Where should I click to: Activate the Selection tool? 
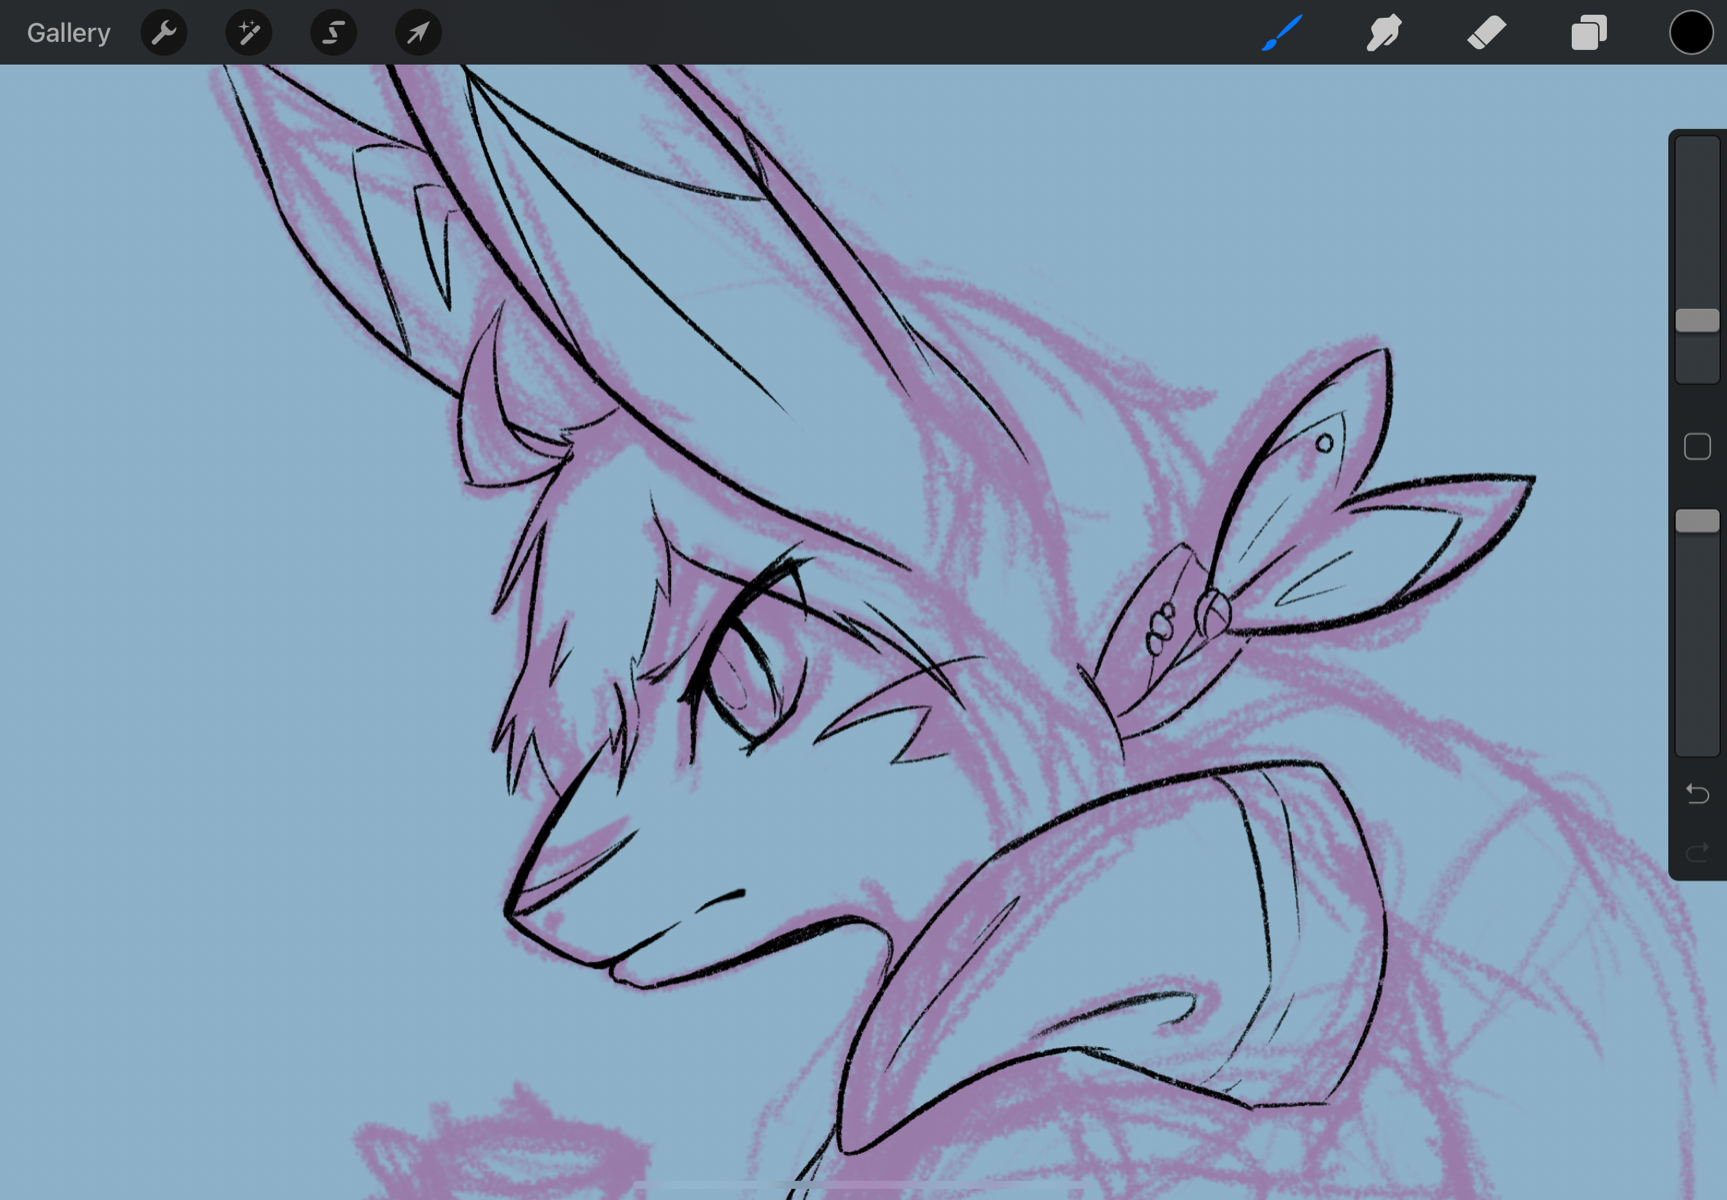[x=333, y=33]
